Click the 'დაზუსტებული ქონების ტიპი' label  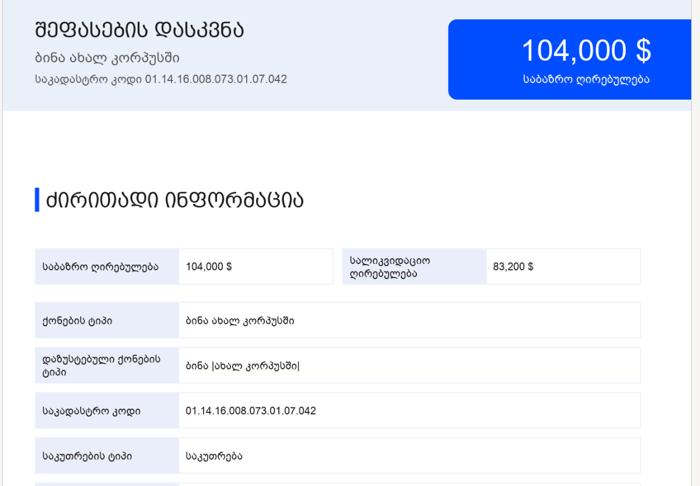pos(101,366)
